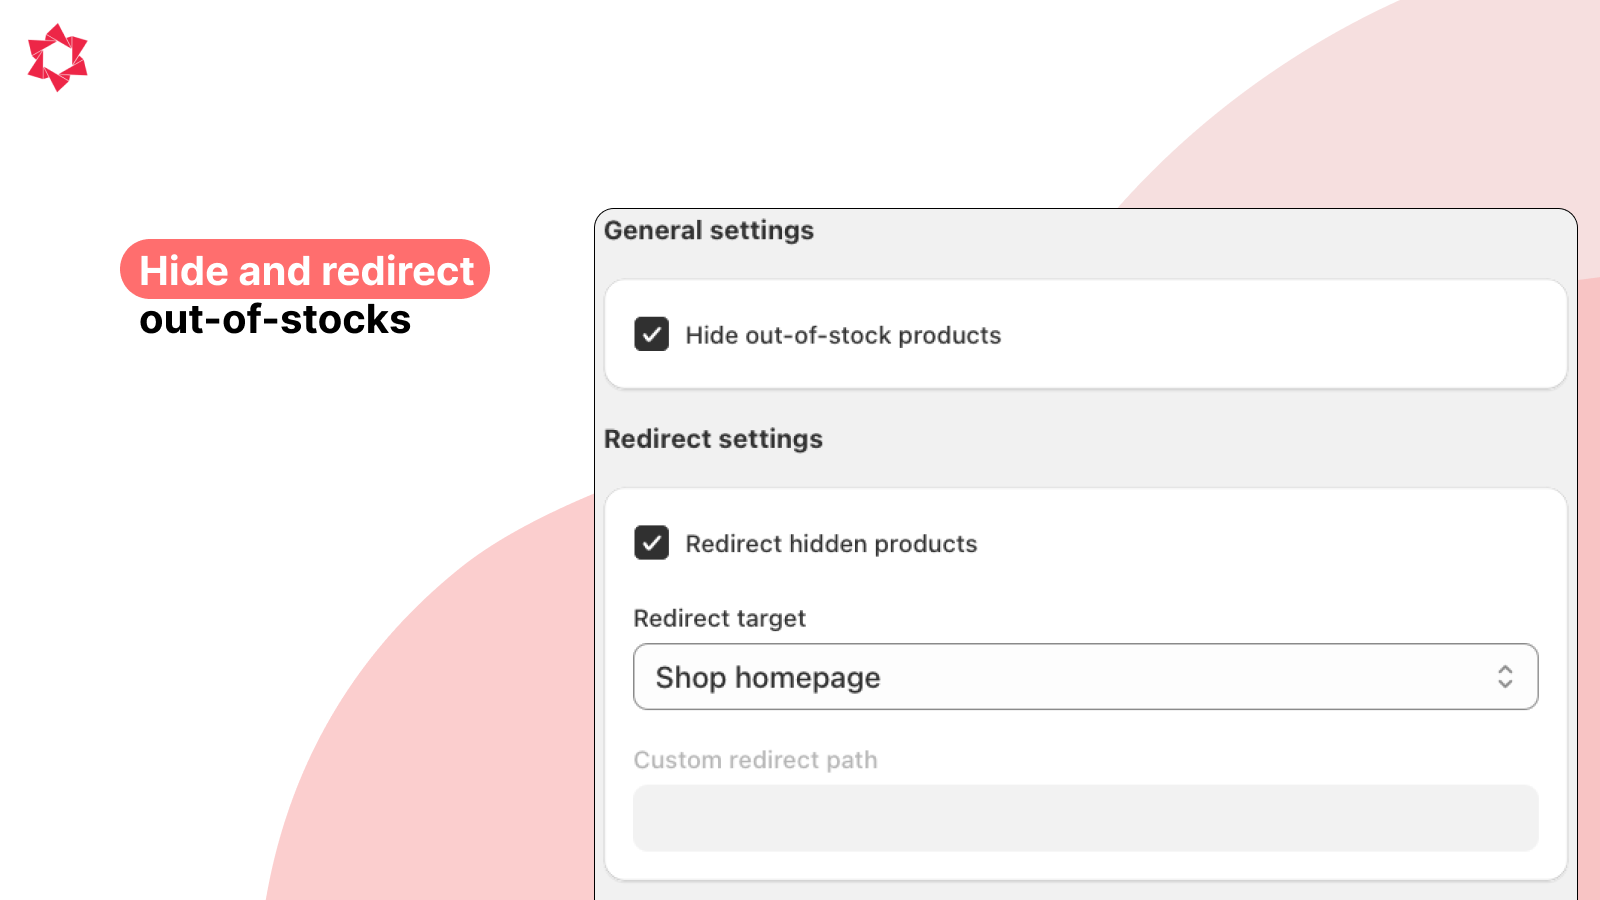Click the checkmark icon beside Redirect hidden products
Viewport: 1600px width, 900px height.
click(x=651, y=543)
